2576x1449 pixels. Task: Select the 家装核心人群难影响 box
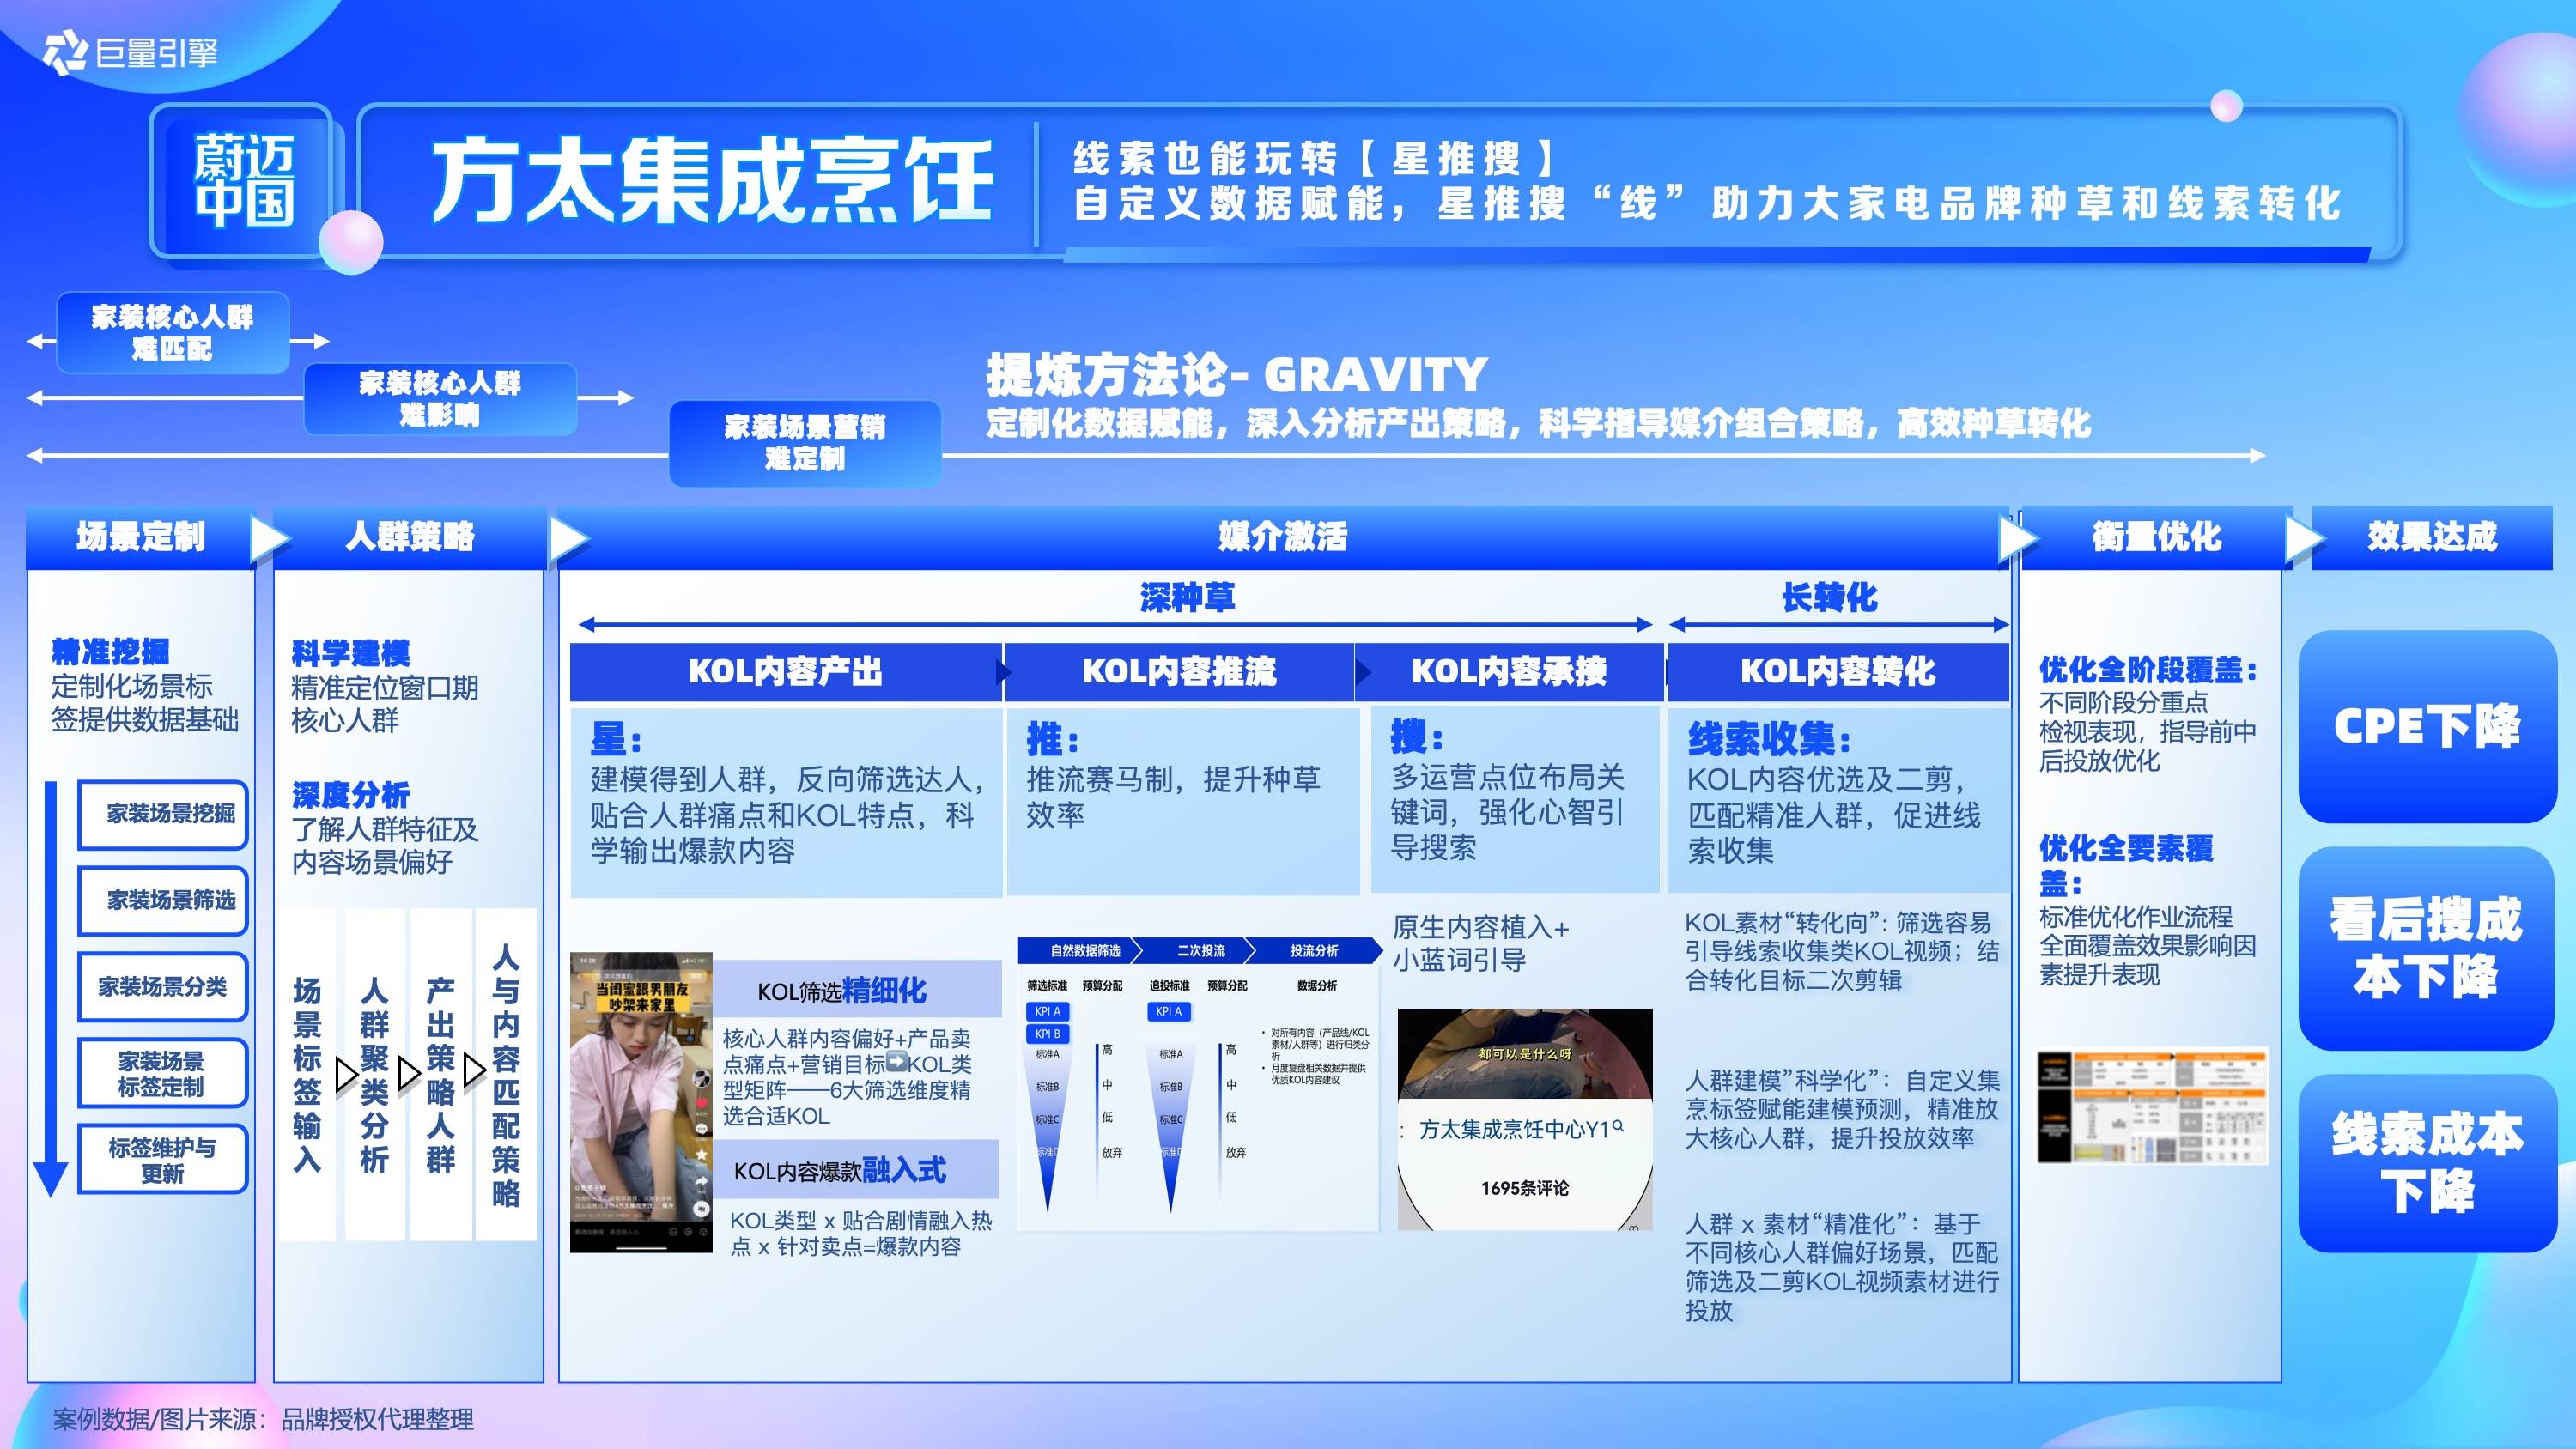point(440,398)
